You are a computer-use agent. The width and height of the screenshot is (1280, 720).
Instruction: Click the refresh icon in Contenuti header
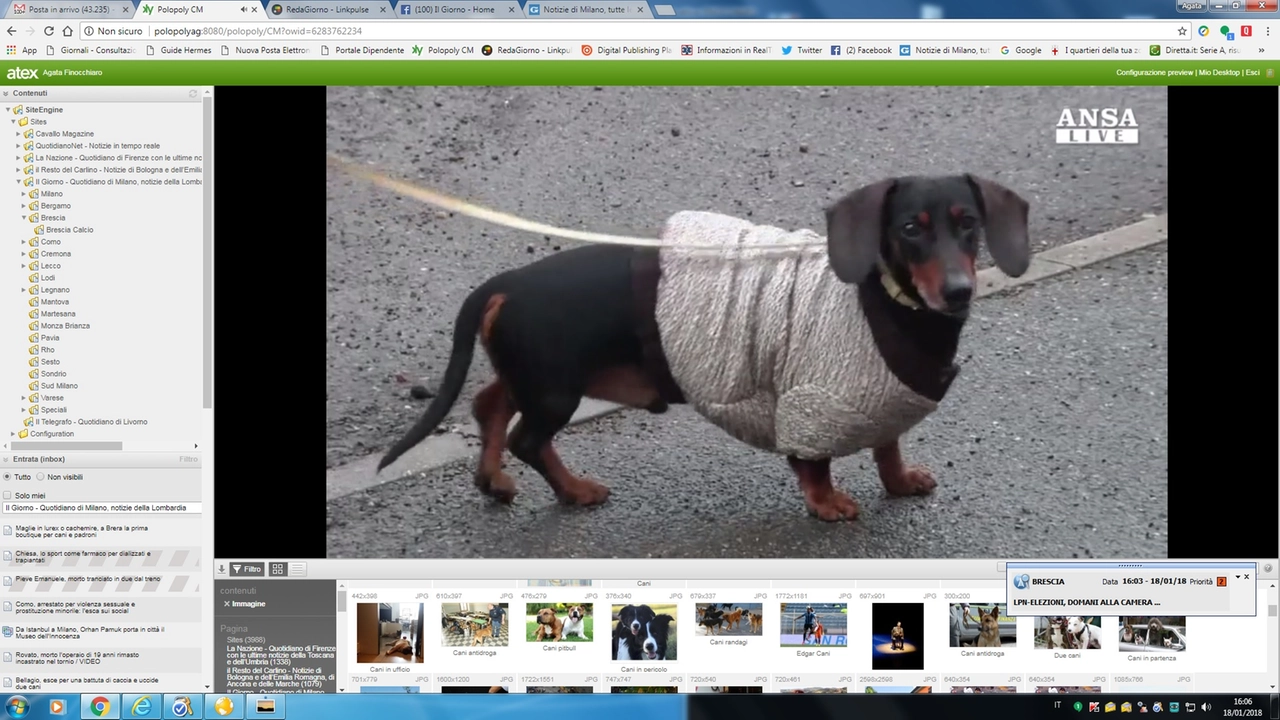pos(193,93)
